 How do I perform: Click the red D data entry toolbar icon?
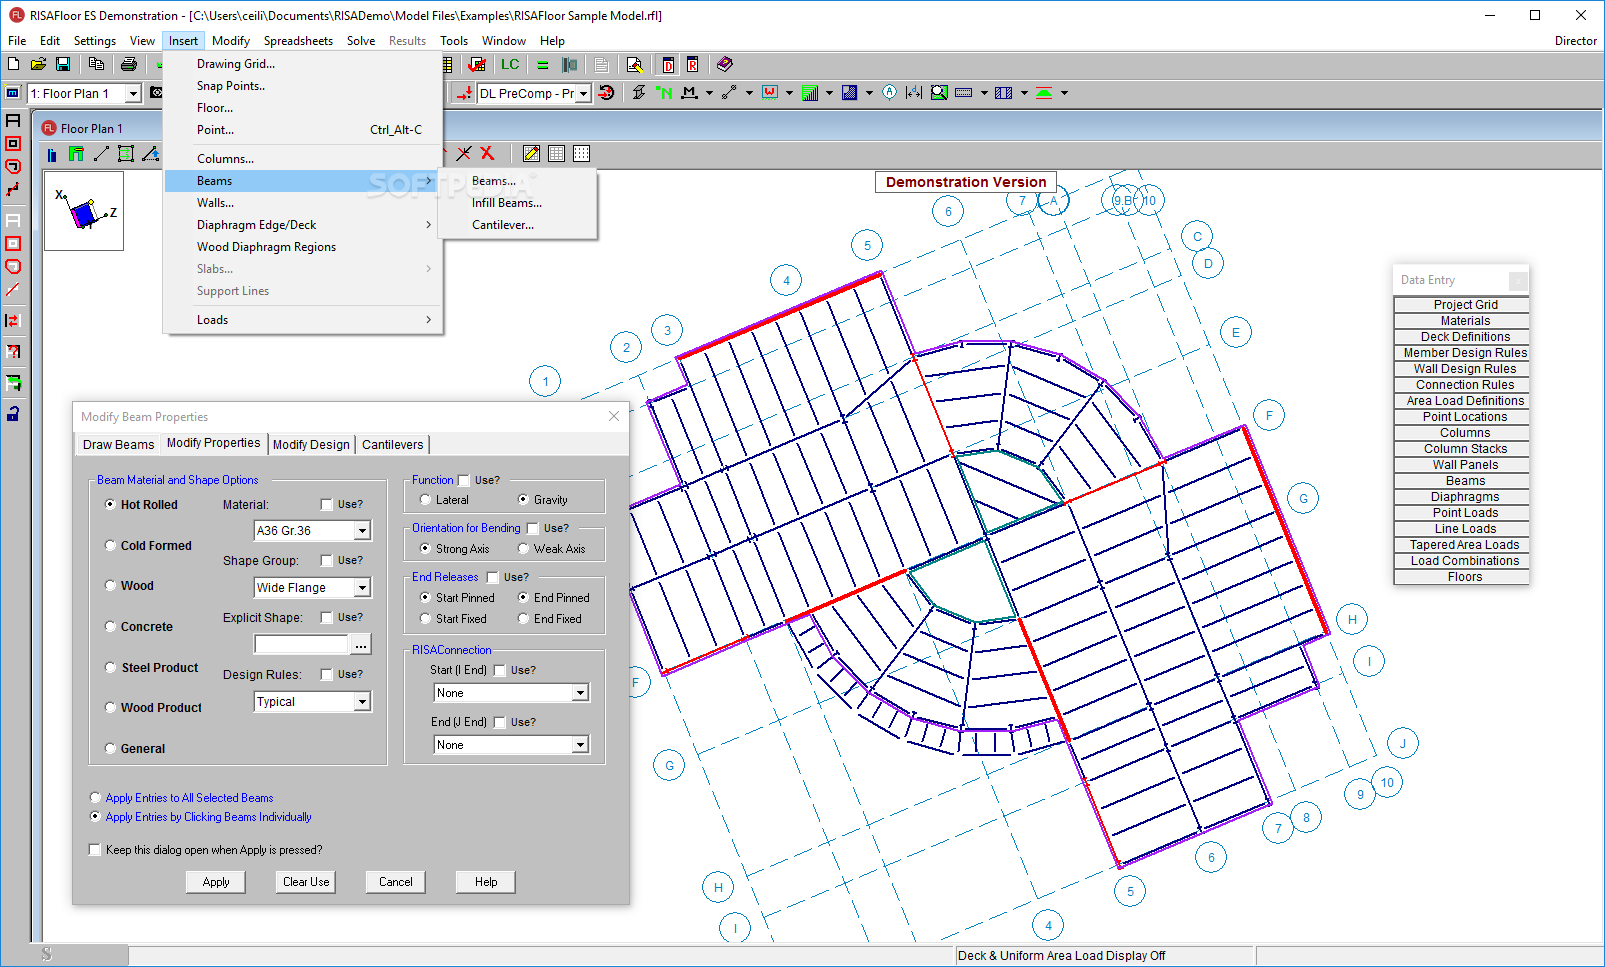tap(668, 65)
